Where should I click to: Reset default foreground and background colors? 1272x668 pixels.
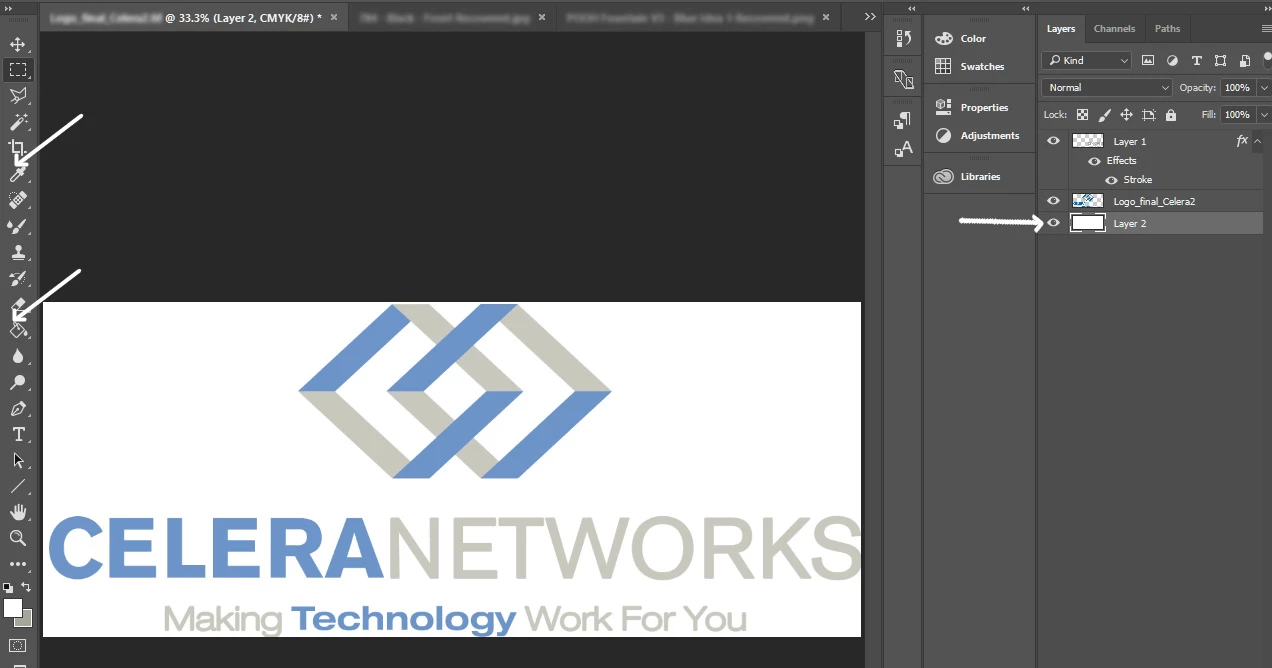[x=9, y=587]
